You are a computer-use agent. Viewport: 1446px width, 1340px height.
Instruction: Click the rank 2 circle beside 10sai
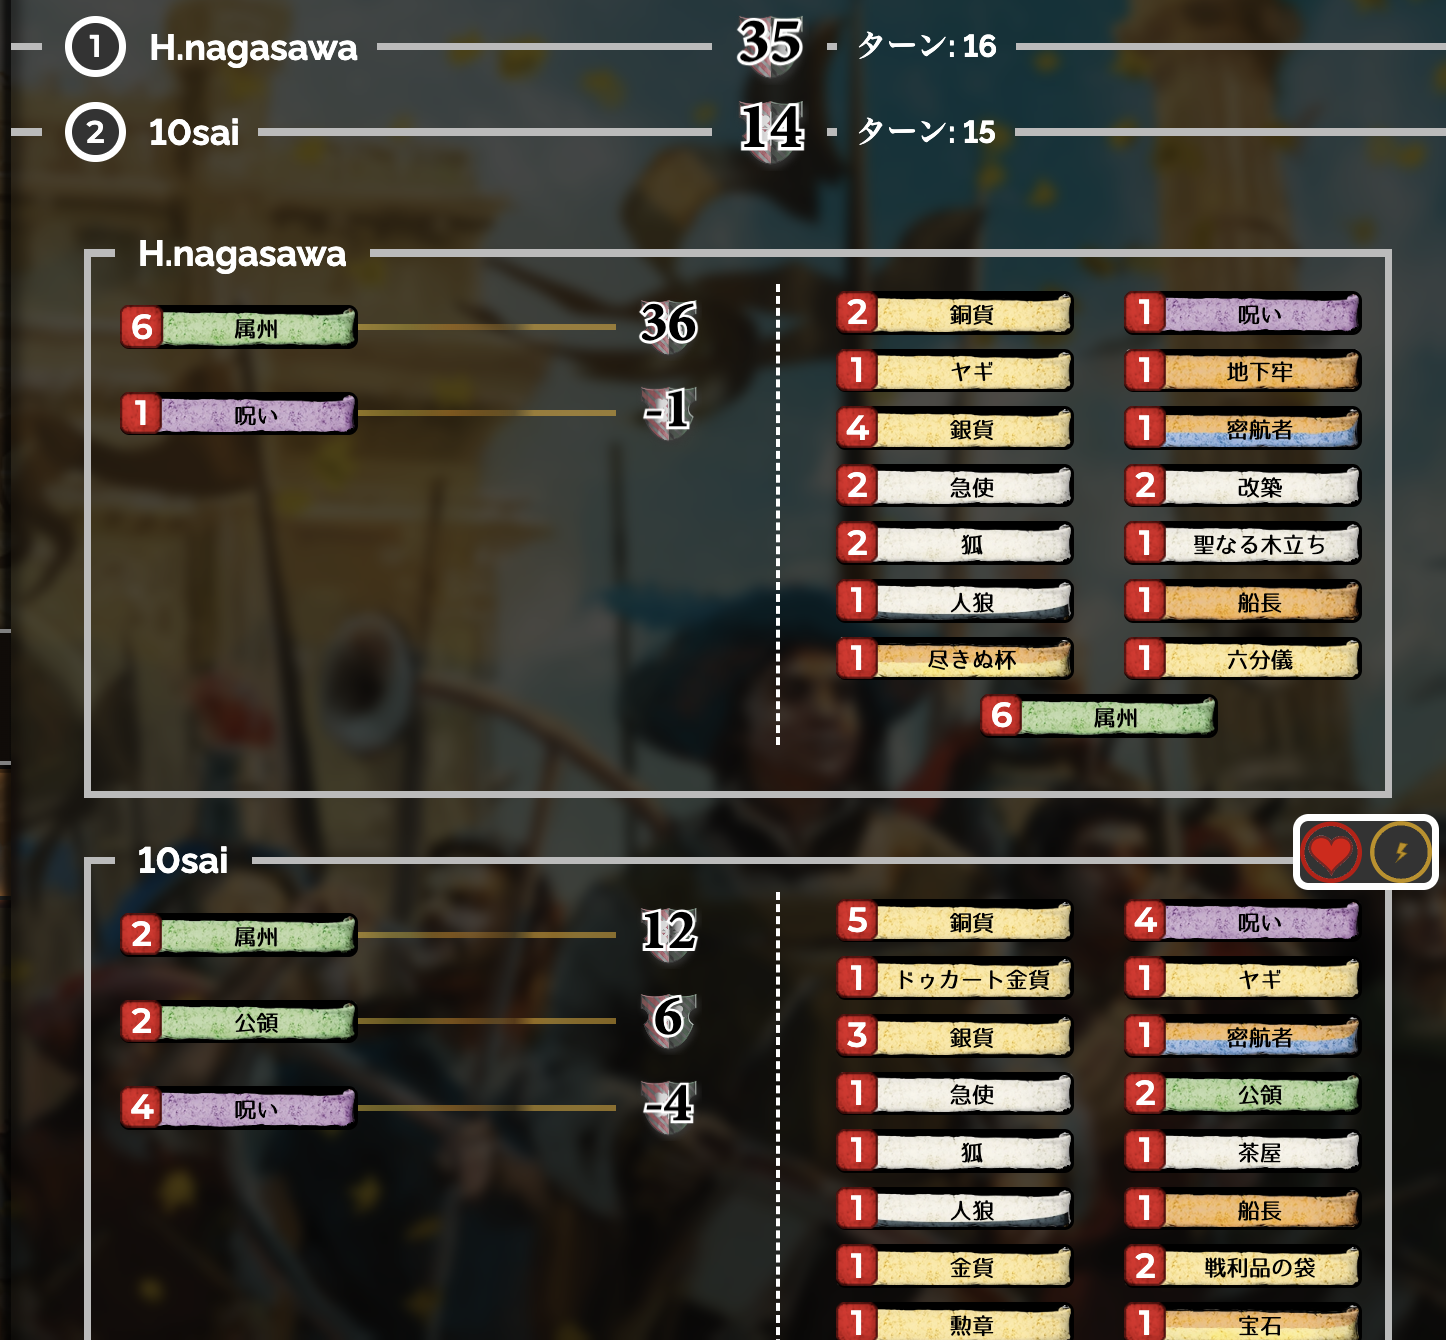coord(95,132)
